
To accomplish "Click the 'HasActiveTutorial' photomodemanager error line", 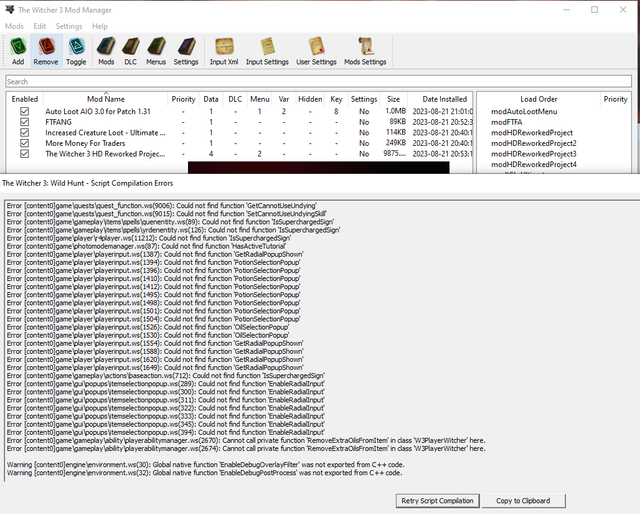I will tap(146, 246).
